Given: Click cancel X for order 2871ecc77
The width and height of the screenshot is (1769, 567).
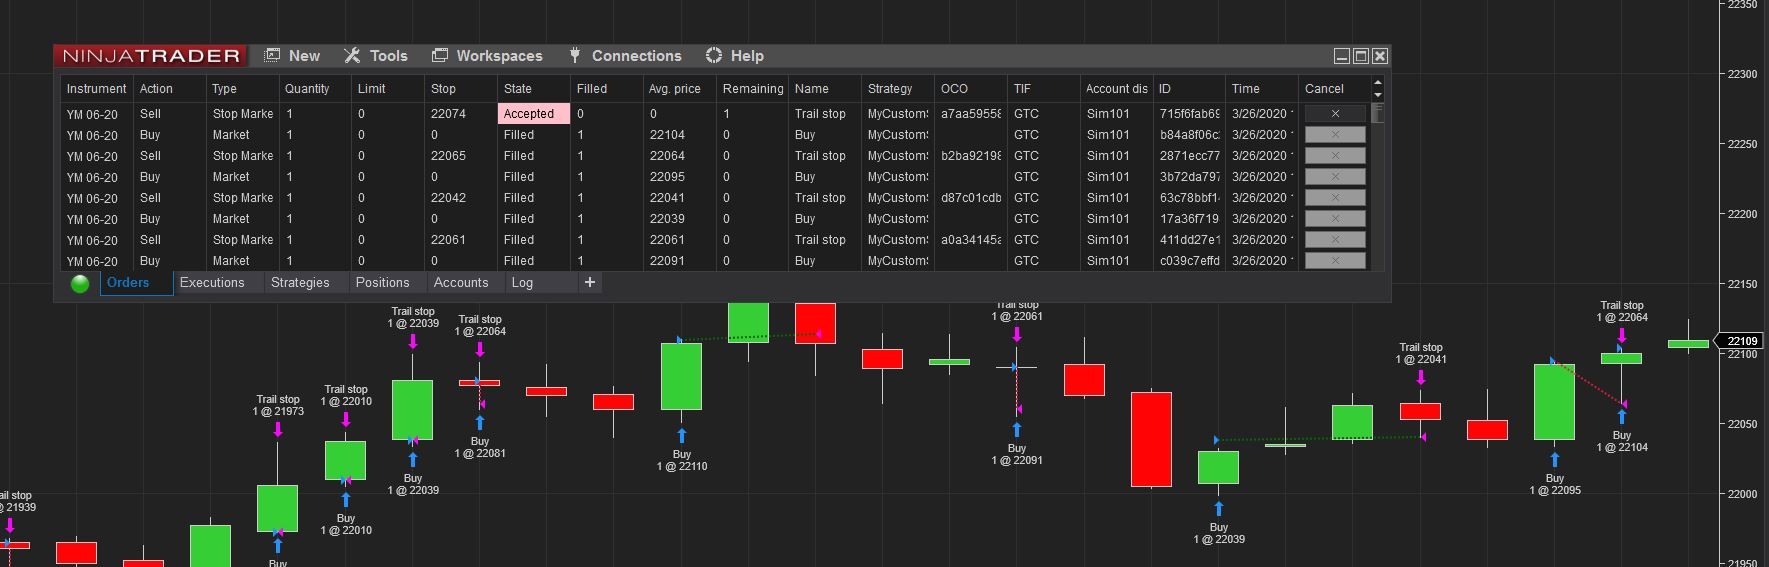Looking at the screenshot, I should (1335, 156).
